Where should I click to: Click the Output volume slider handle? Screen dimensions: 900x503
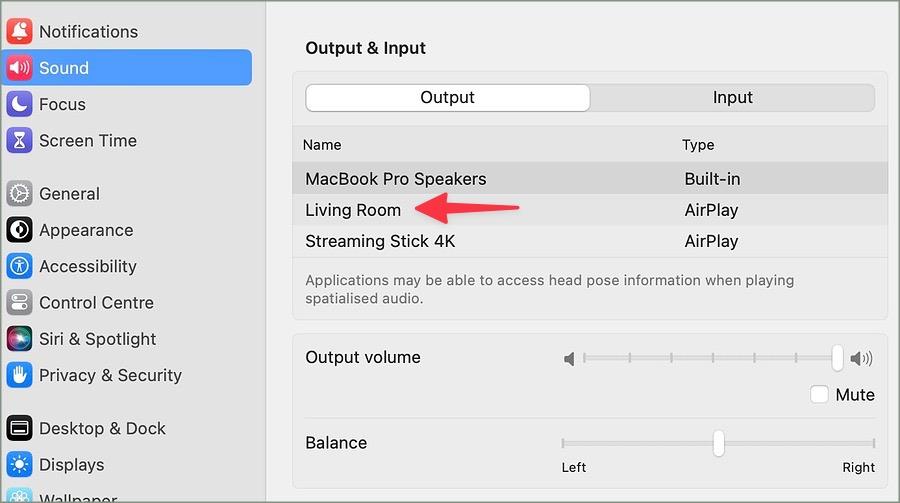click(837, 358)
